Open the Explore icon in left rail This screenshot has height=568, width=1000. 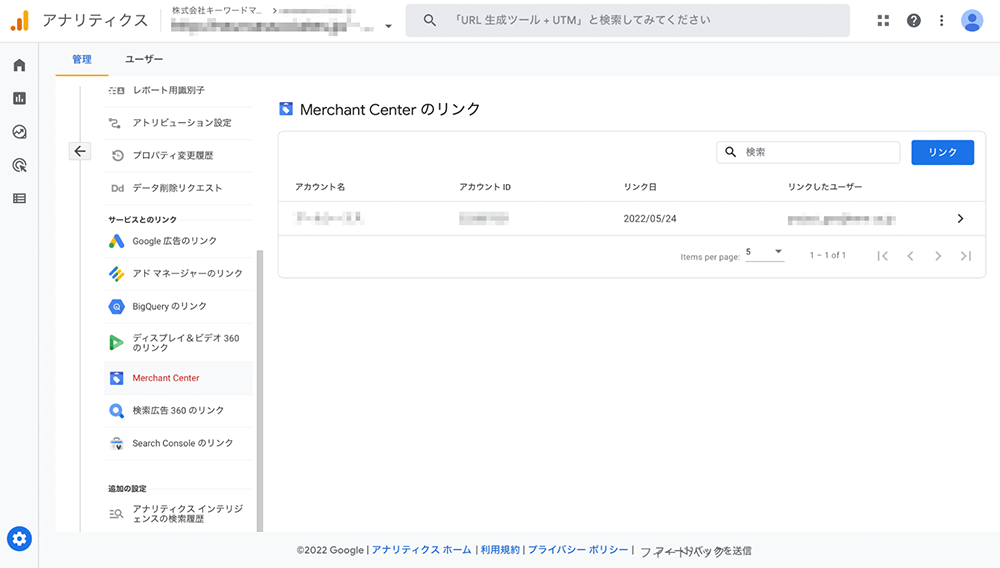pyautogui.click(x=19, y=132)
